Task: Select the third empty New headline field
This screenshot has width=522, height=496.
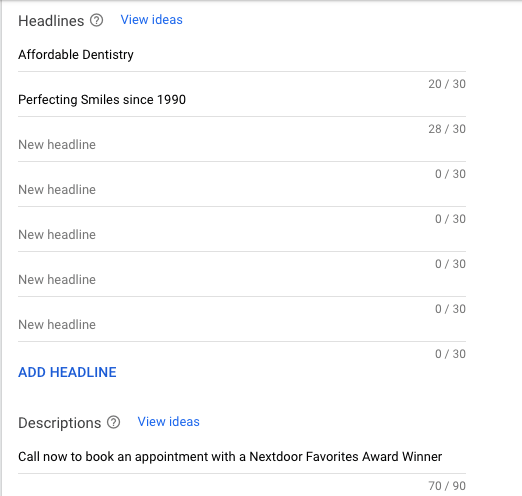Action: pos(242,235)
